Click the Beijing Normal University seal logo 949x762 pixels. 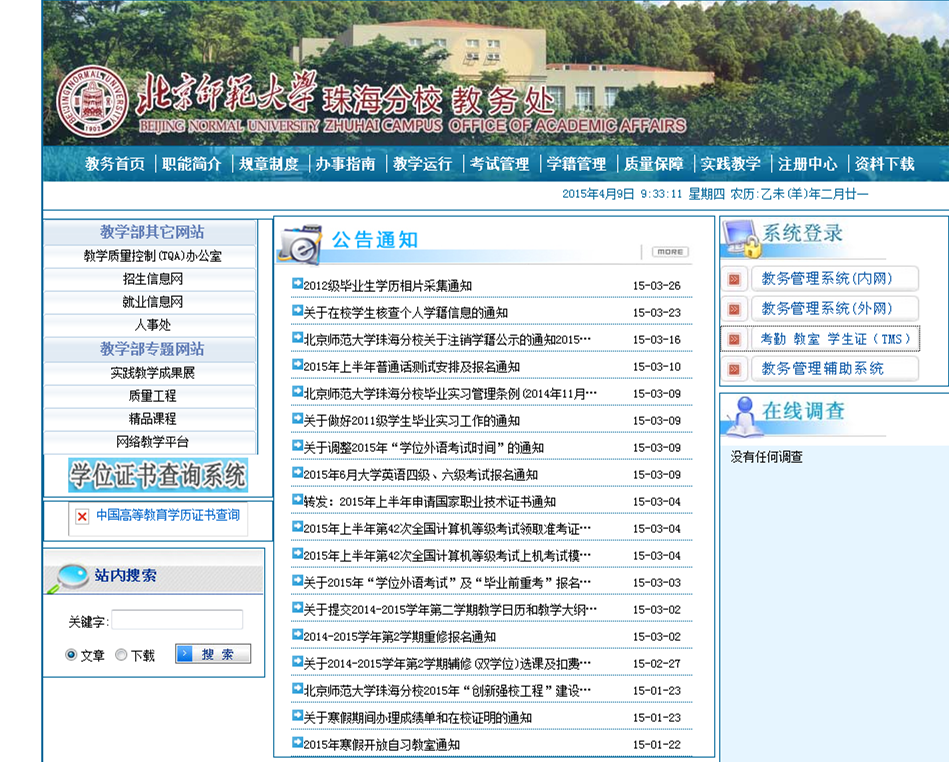pyautogui.click(x=92, y=102)
